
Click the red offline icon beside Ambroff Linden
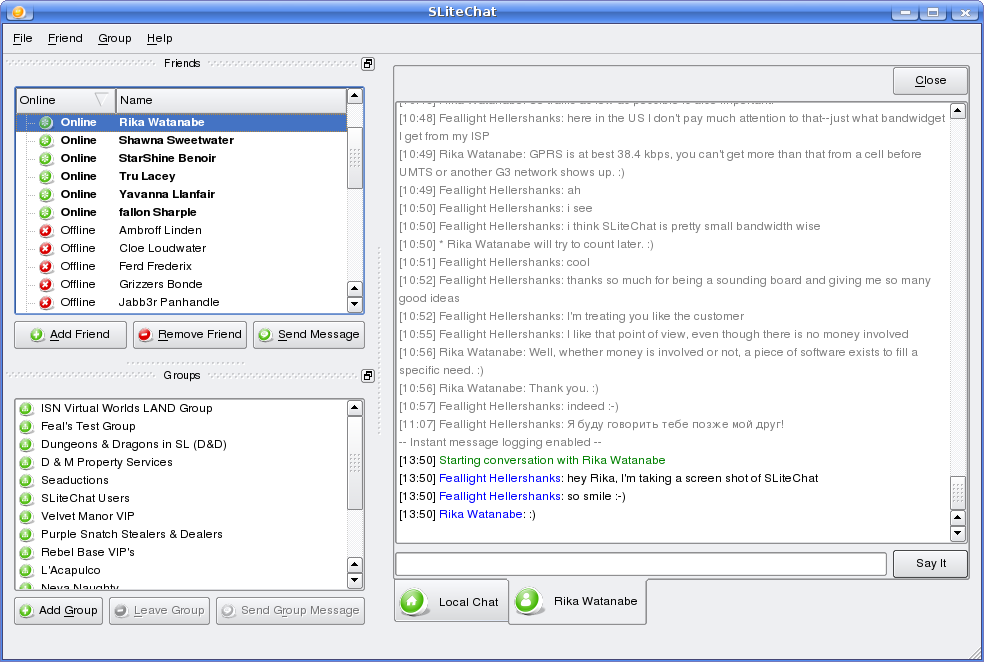pos(46,231)
